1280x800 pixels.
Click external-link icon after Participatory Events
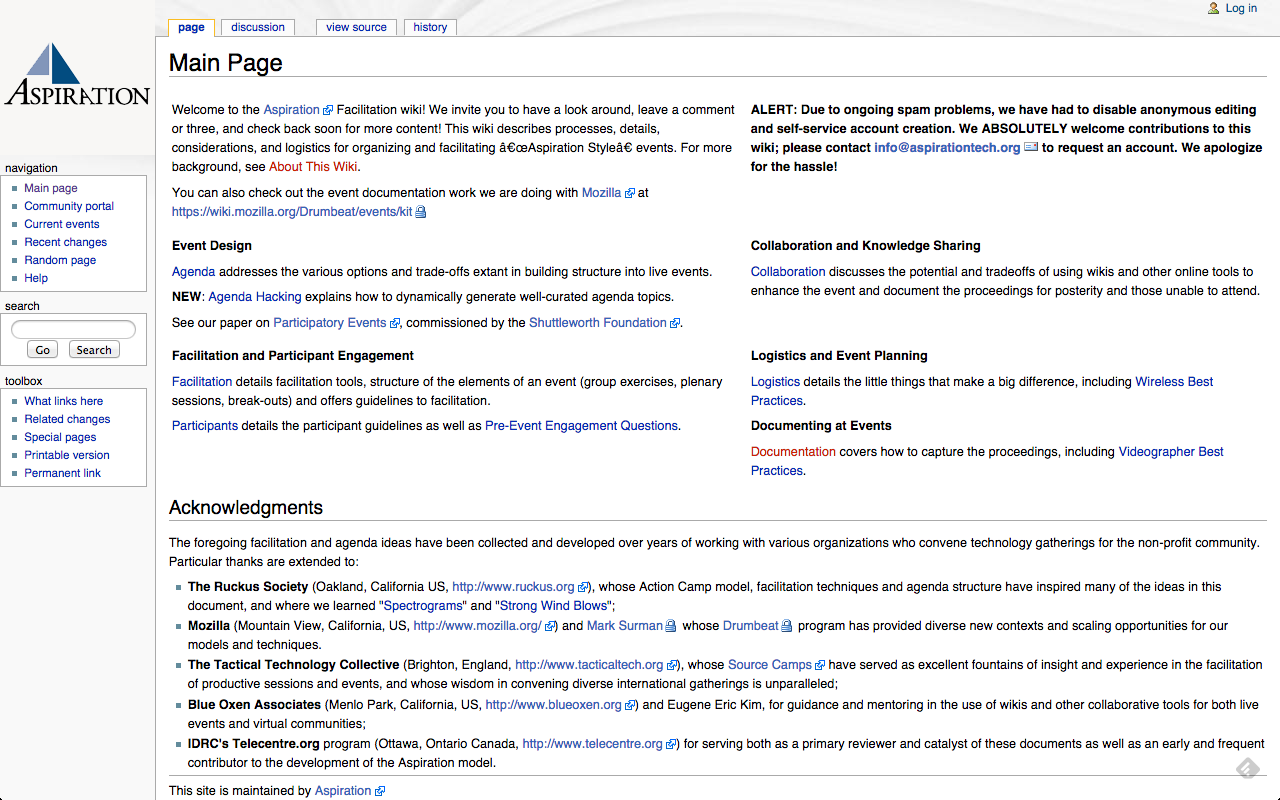tap(395, 323)
